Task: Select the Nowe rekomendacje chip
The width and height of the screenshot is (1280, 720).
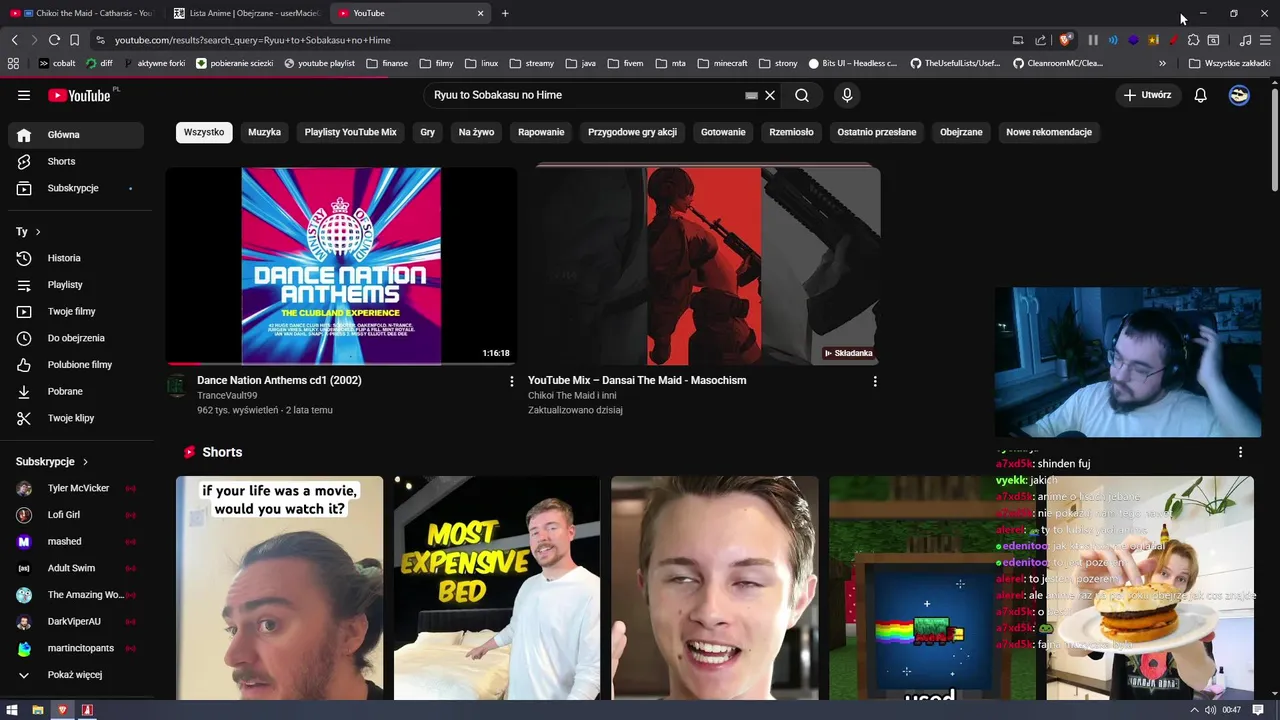Action: (x=1049, y=132)
